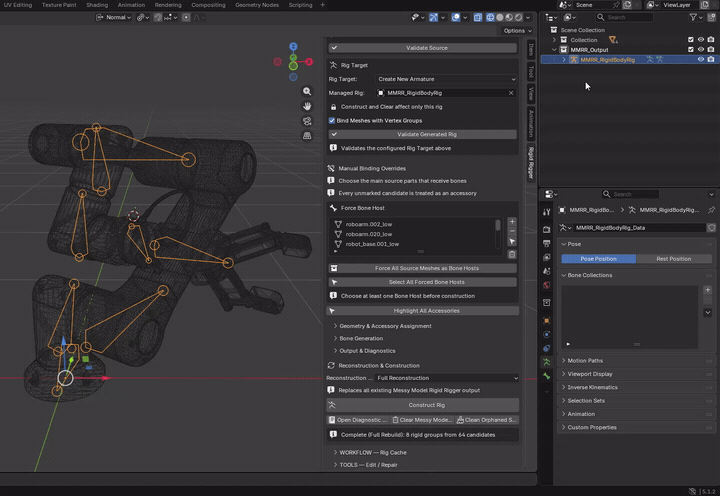
Task: Open viewport Options dropdown
Action: 517,31
